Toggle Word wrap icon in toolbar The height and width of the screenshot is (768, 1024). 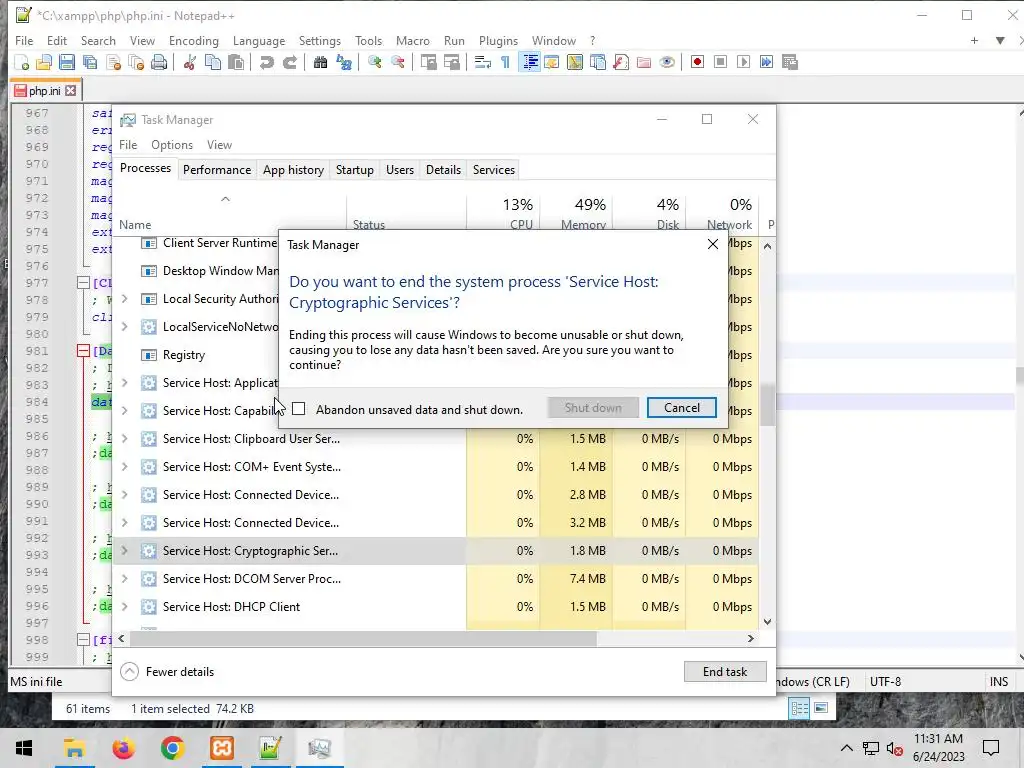click(x=483, y=62)
